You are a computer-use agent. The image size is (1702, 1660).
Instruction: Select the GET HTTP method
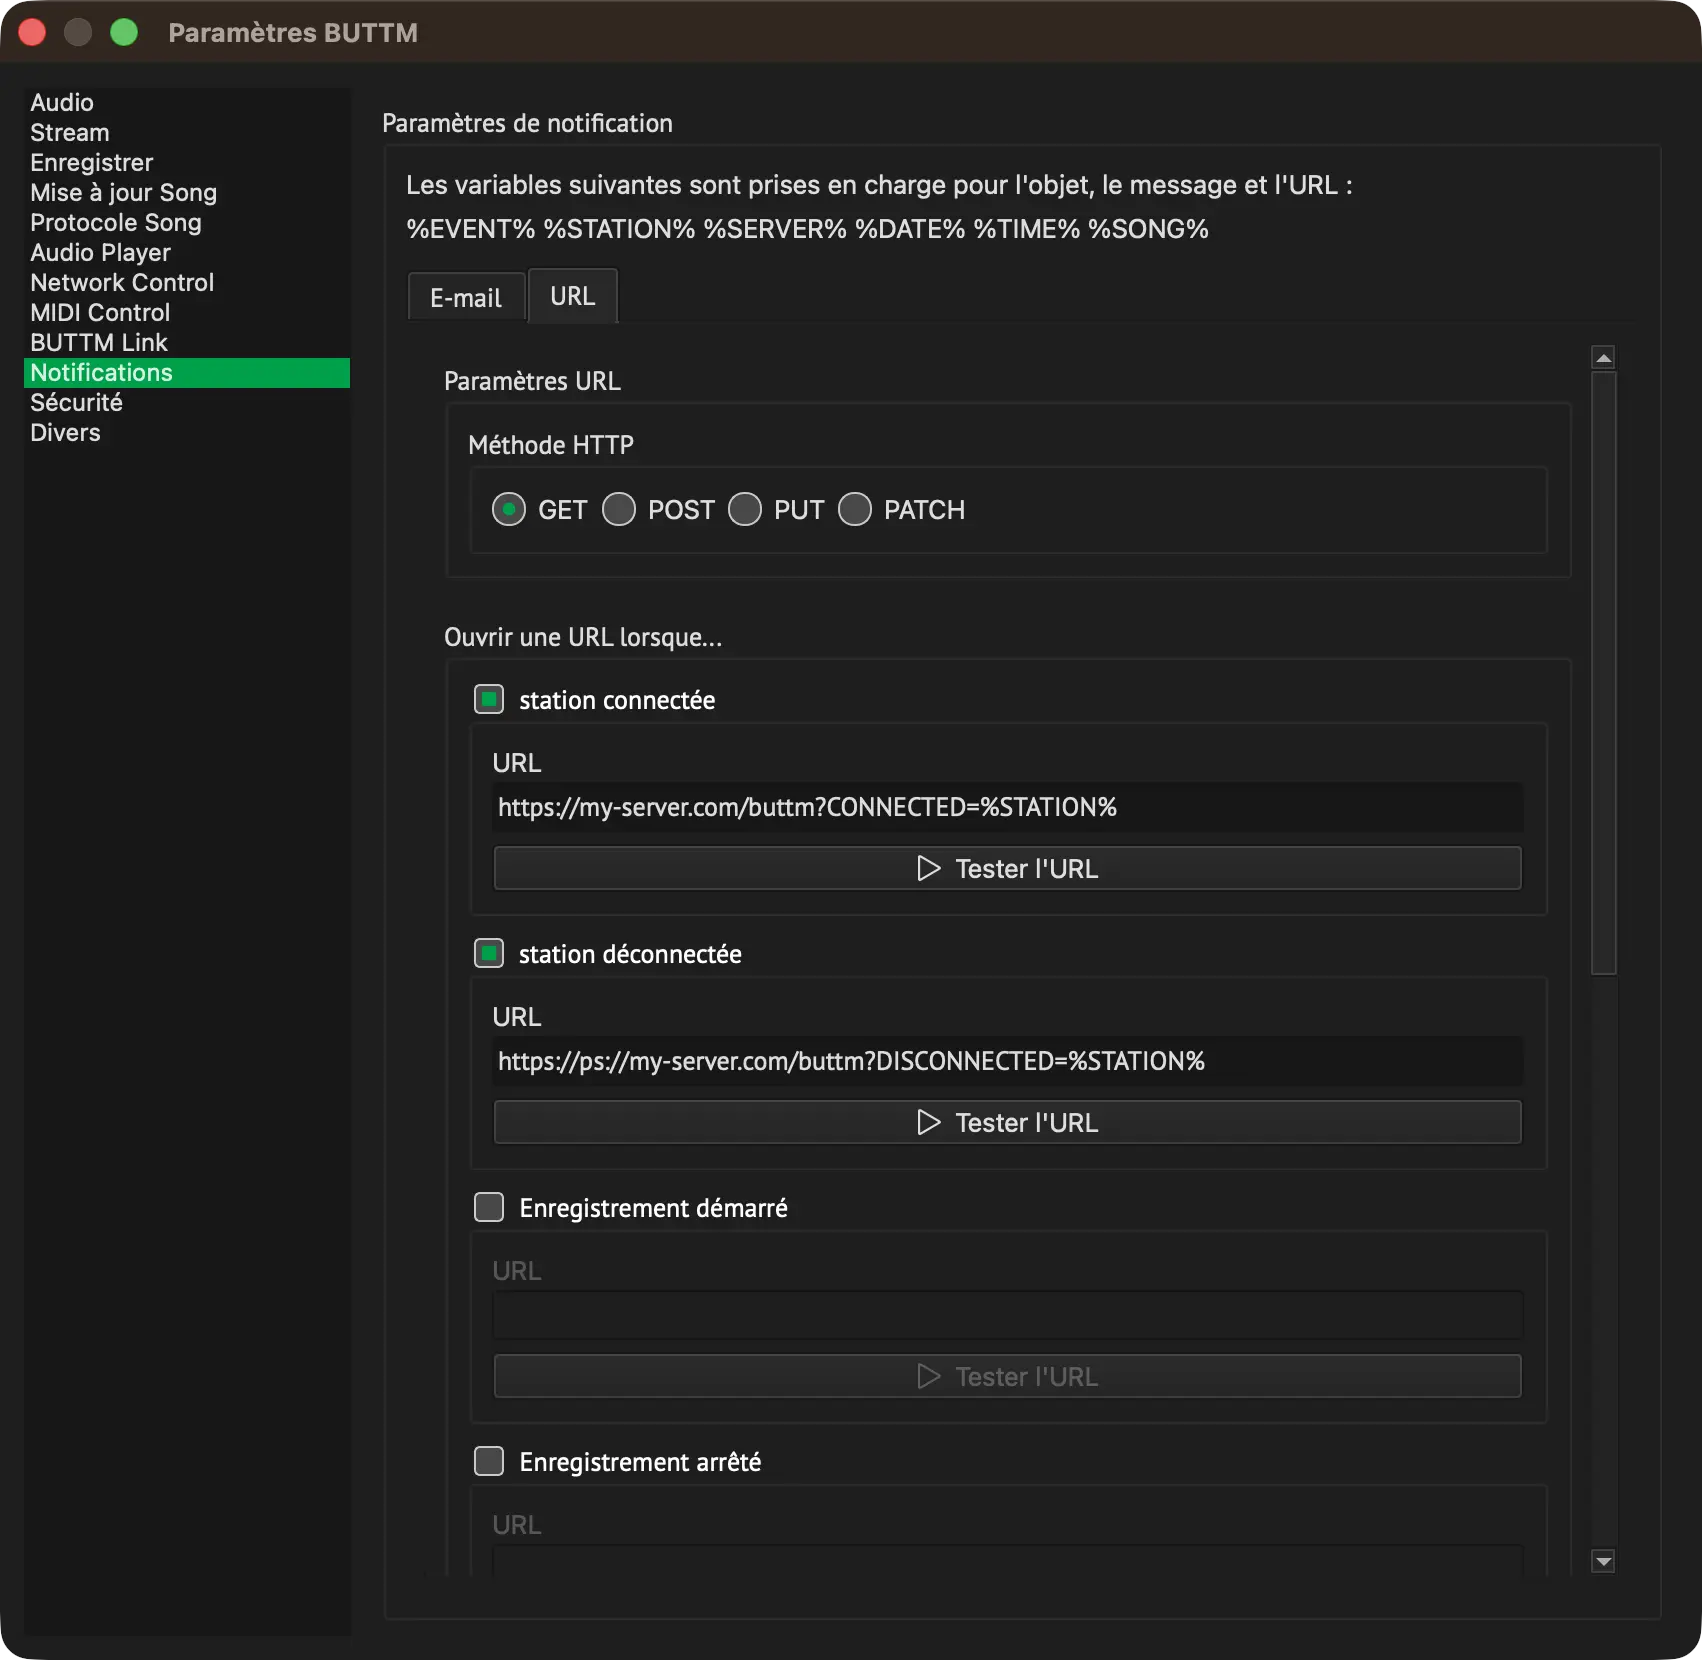[509, 510]
